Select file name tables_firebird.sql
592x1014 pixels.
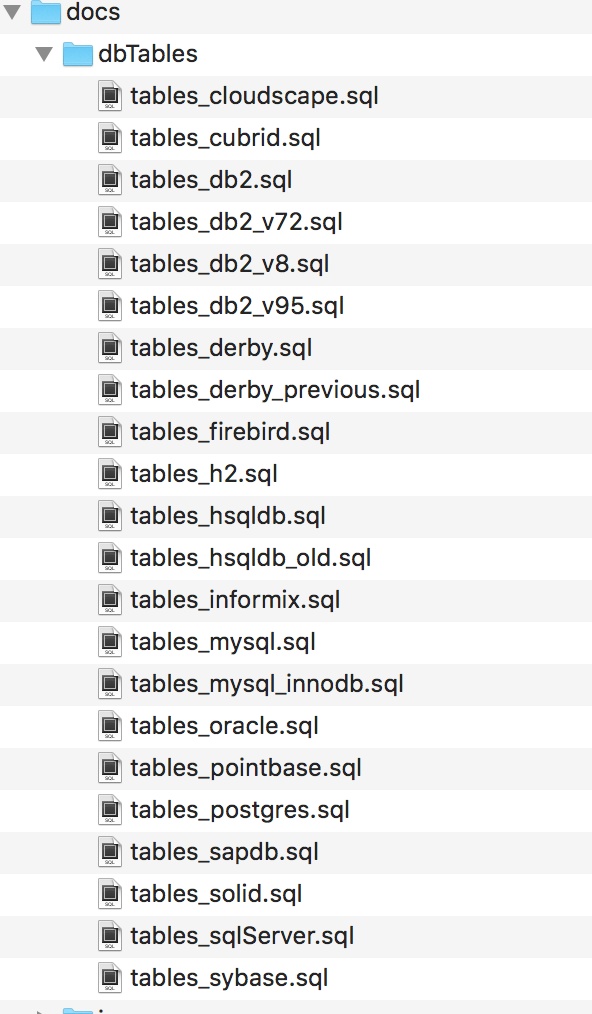pyautogui.click(x=230, y=433)
